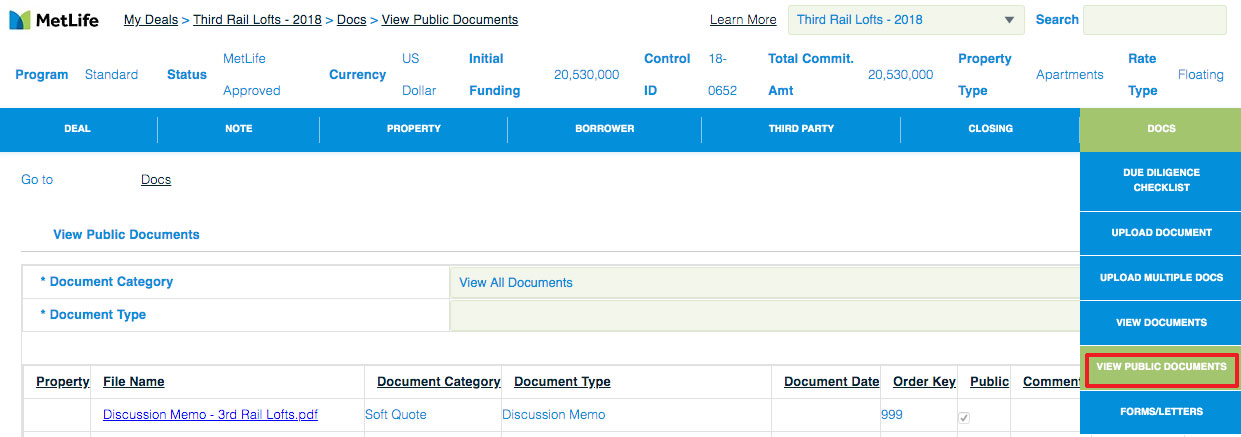The width and height of the screenshot is (1241, 437).
Task: Toggle Public checkbox for Discussion Memo row
Action: click(964, 418)
